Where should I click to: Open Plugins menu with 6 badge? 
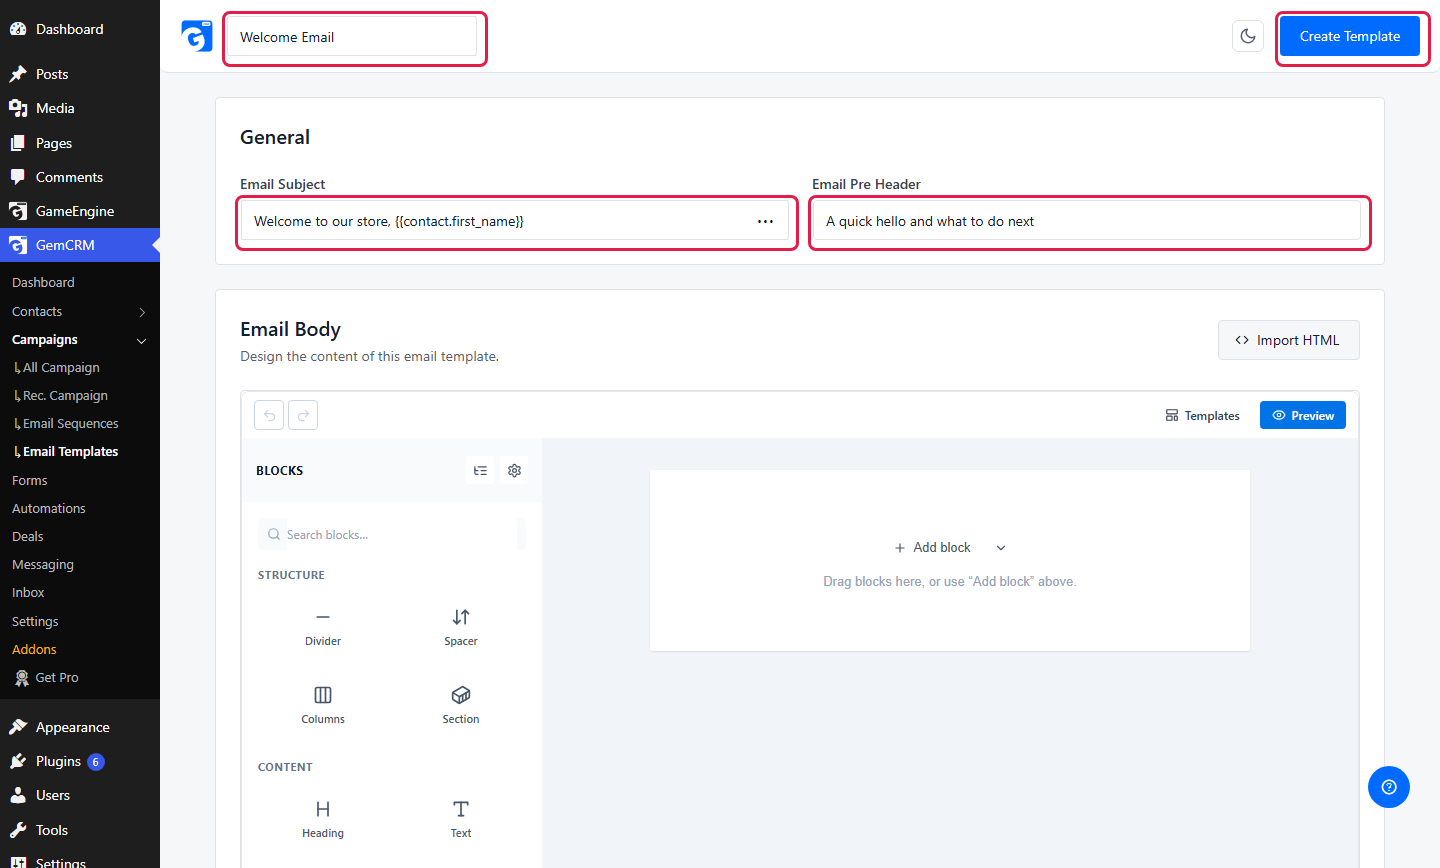point(80,761)
